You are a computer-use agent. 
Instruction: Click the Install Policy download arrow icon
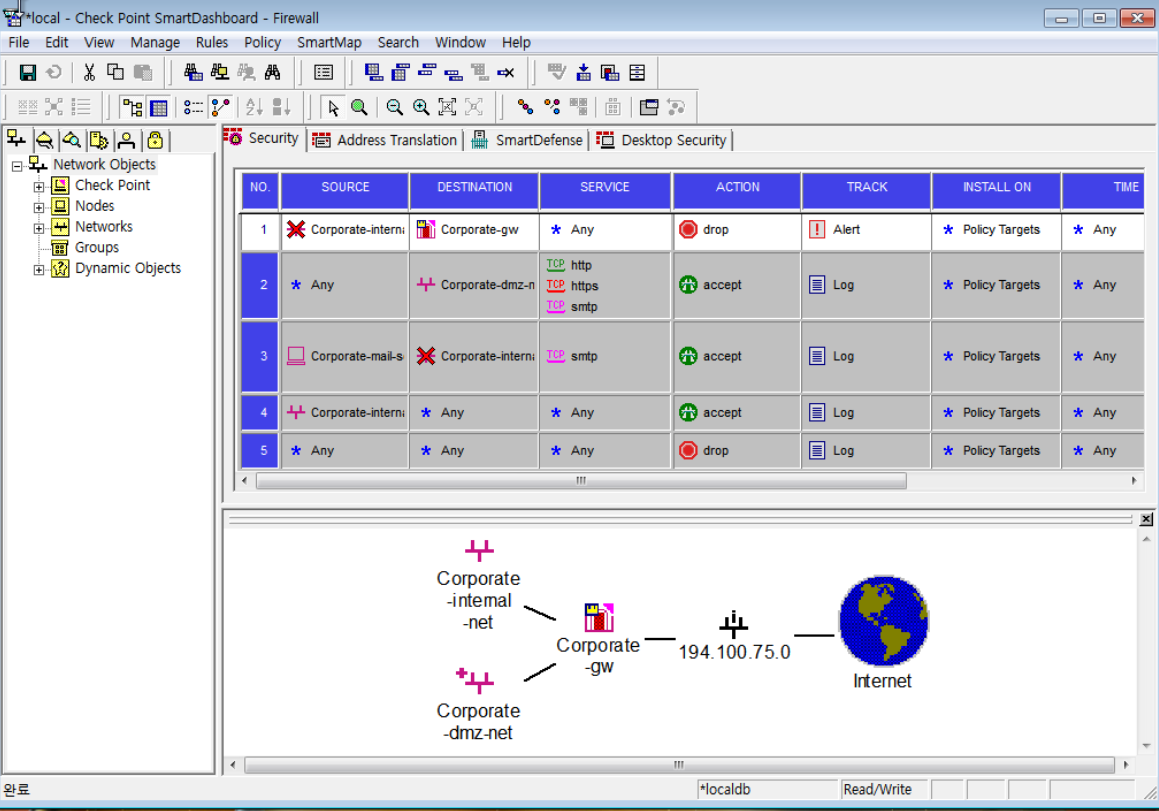584,72
